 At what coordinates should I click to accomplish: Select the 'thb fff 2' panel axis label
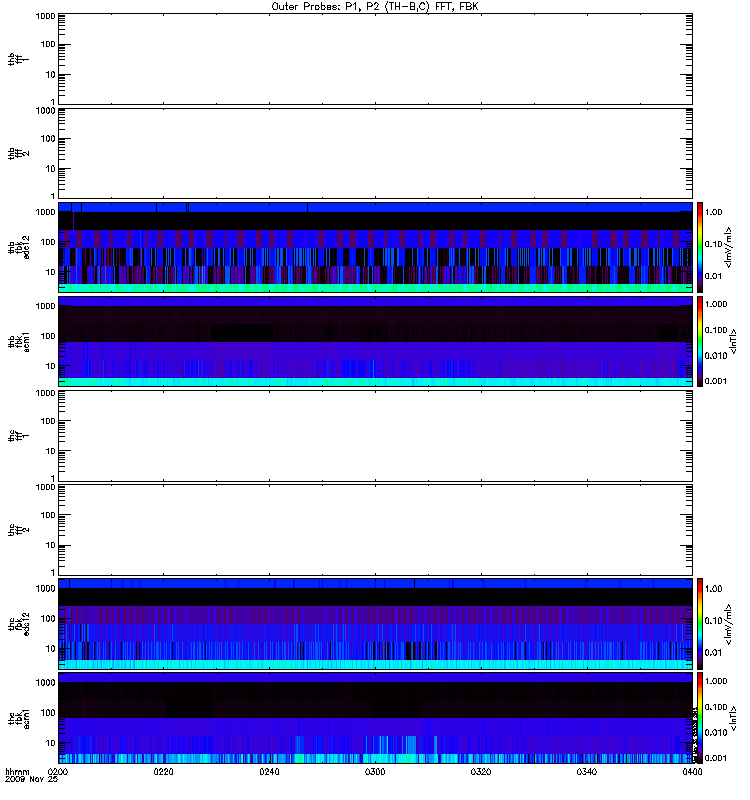click(x=18, y=154)
